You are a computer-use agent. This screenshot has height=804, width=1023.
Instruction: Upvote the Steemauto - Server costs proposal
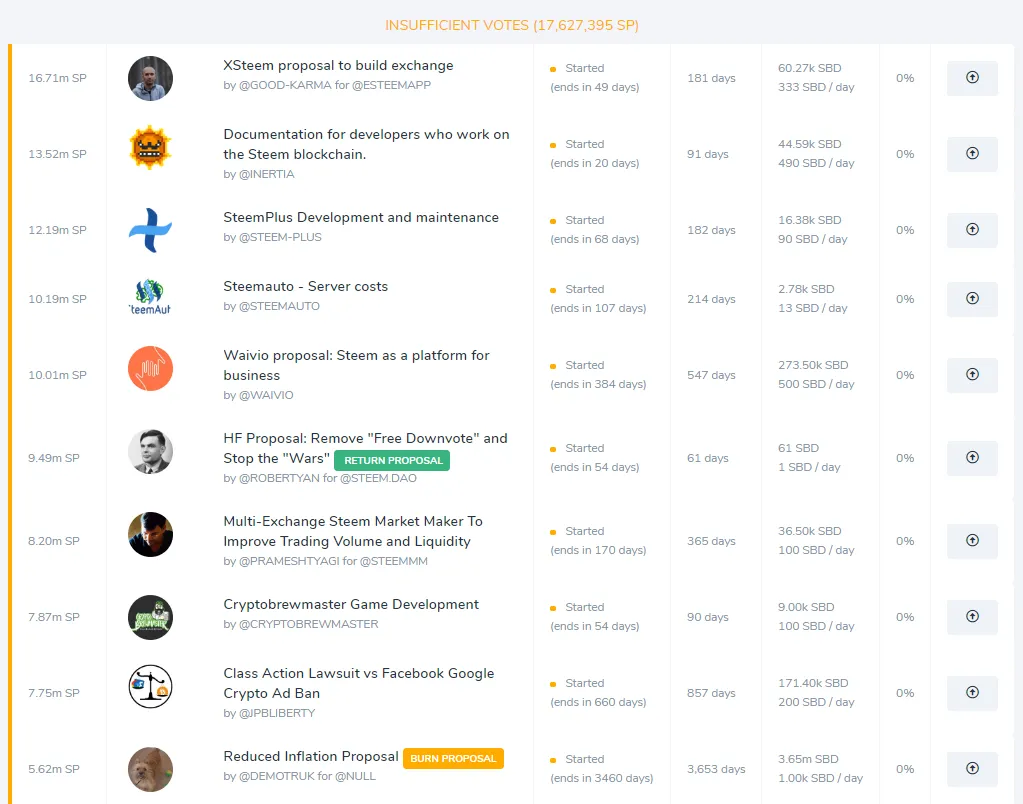tap(972, 299)
